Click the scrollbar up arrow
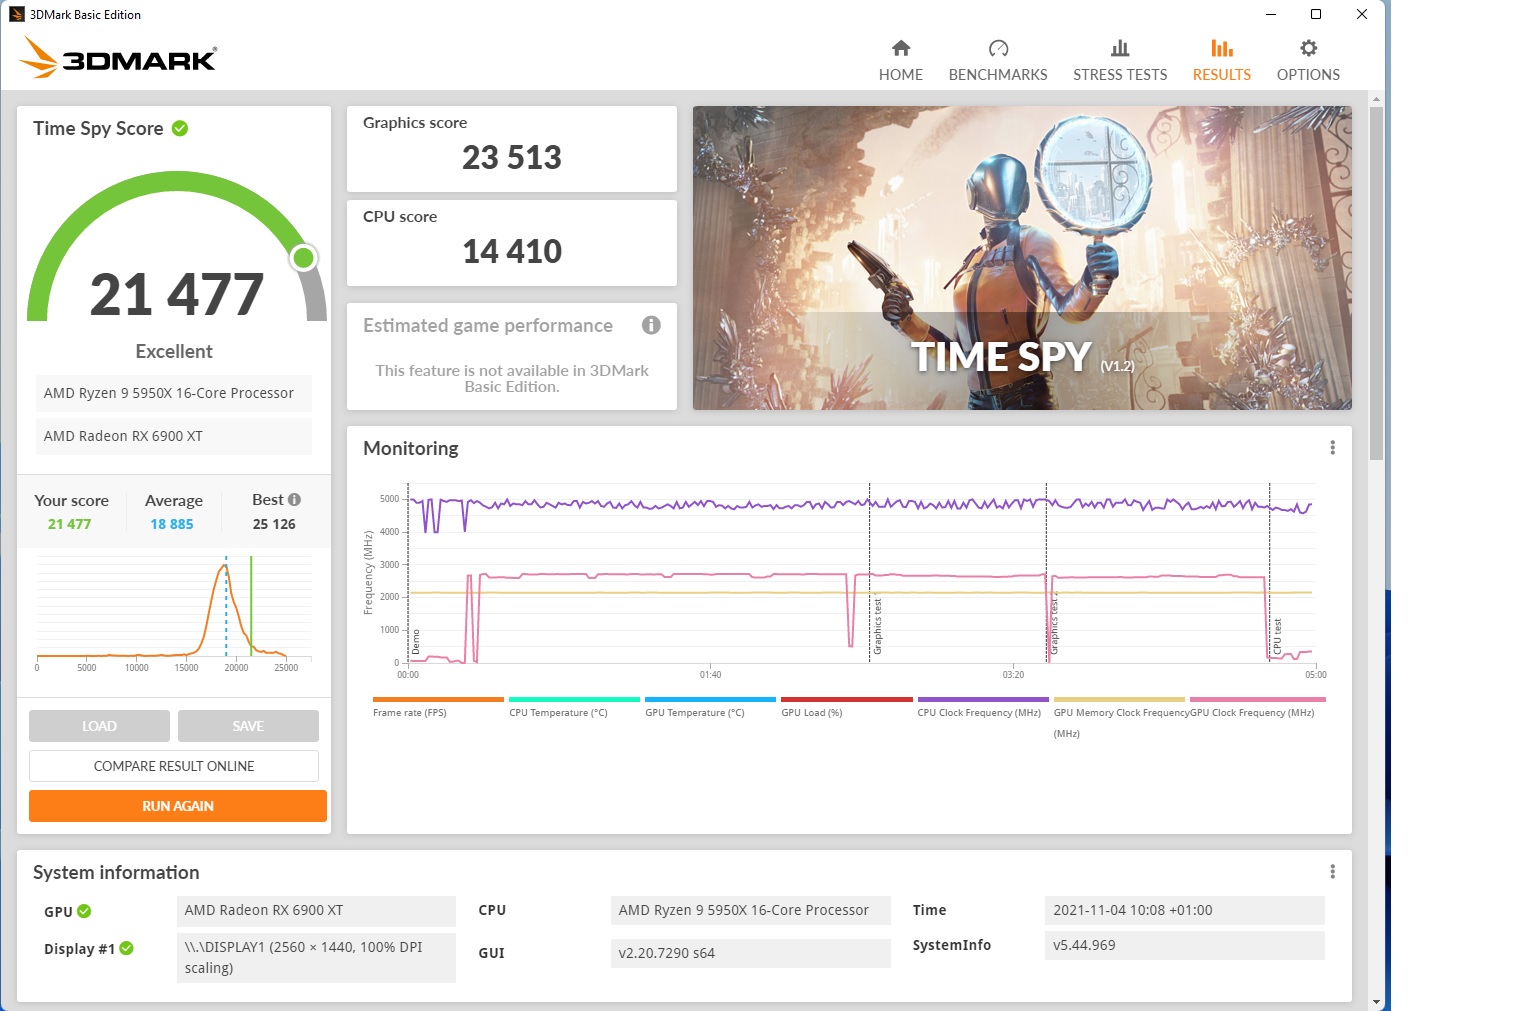The width and height of the screenshot is (1536, 1011). tap(1376, 99)
